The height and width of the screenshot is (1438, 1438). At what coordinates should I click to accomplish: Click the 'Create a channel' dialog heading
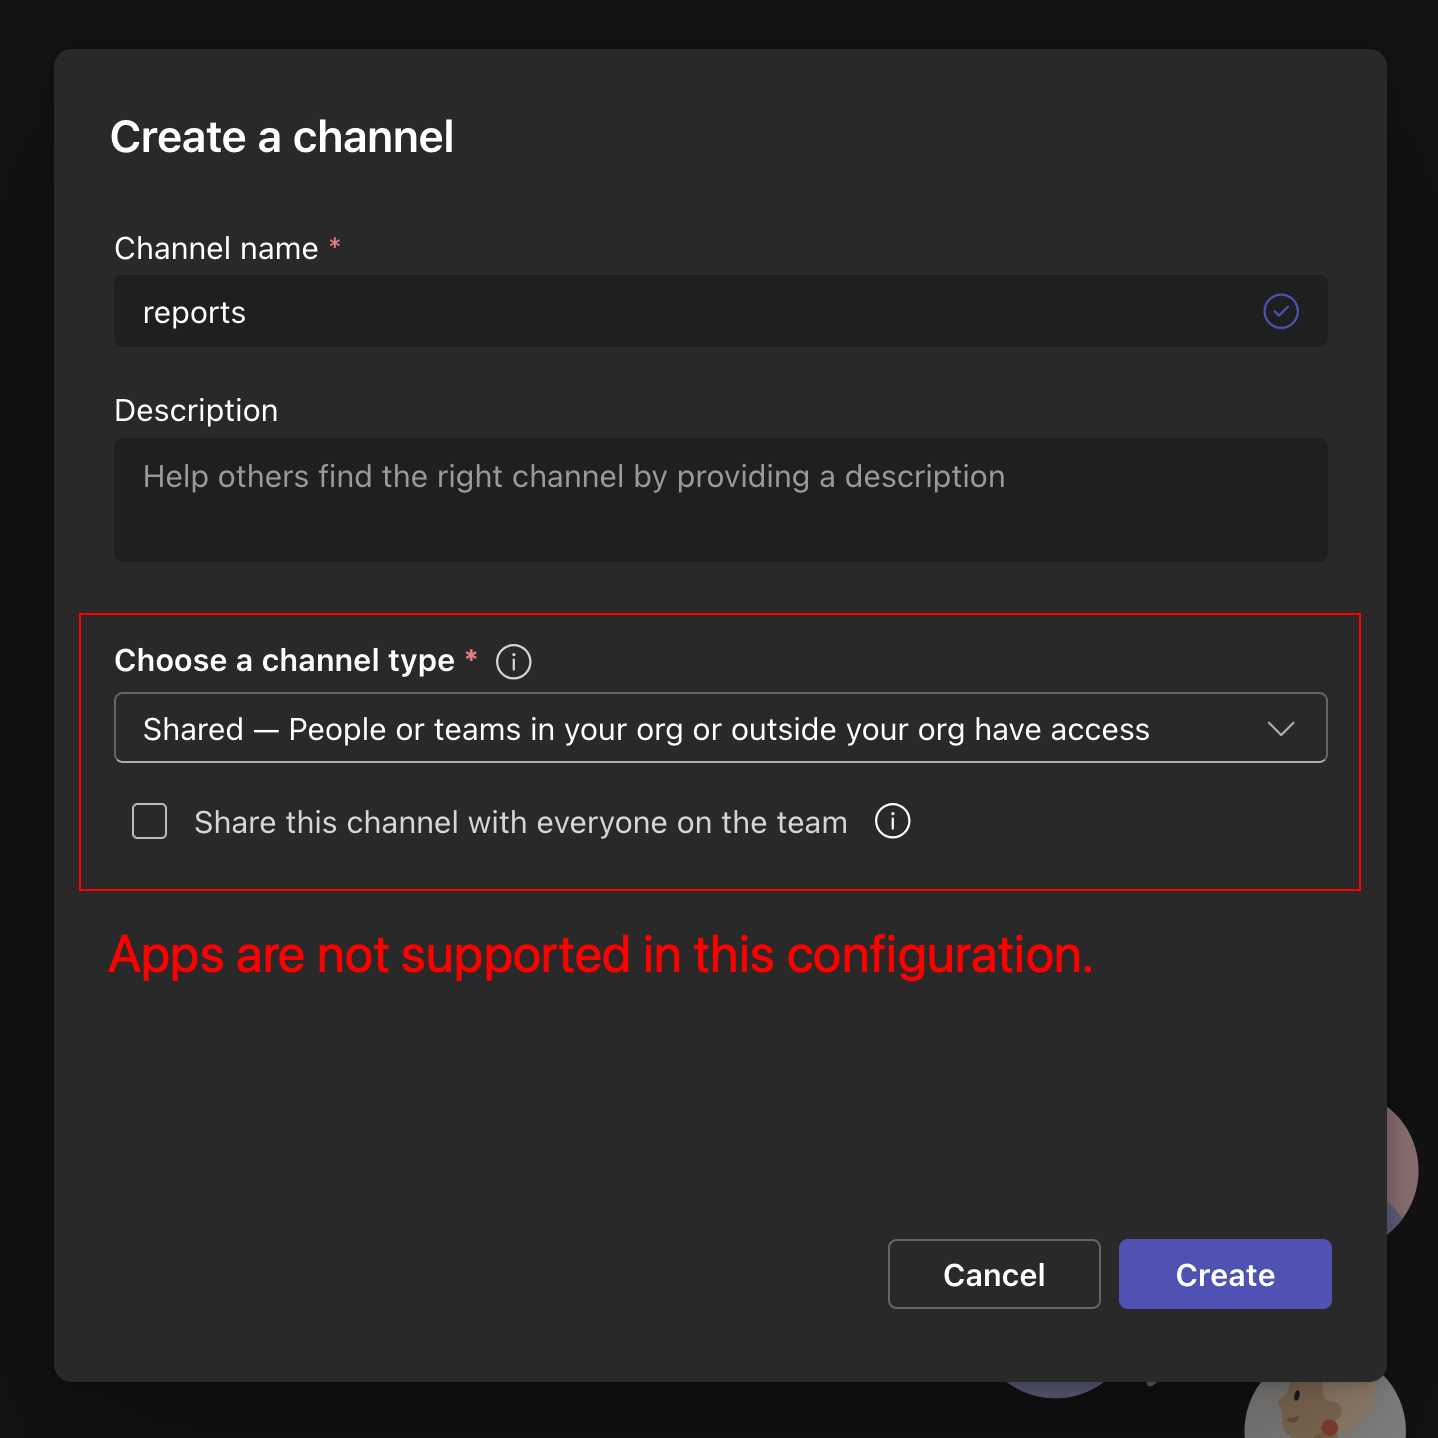[282, 137]
